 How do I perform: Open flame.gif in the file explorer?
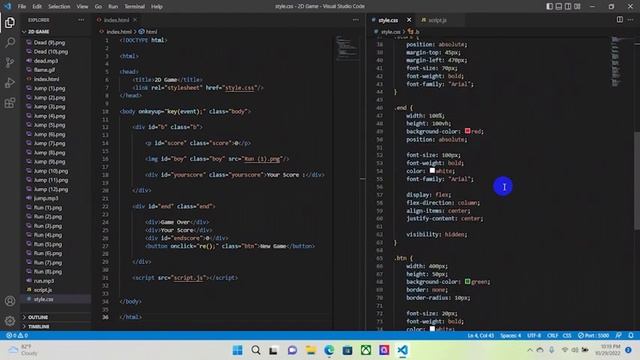[x=44, y=70]
